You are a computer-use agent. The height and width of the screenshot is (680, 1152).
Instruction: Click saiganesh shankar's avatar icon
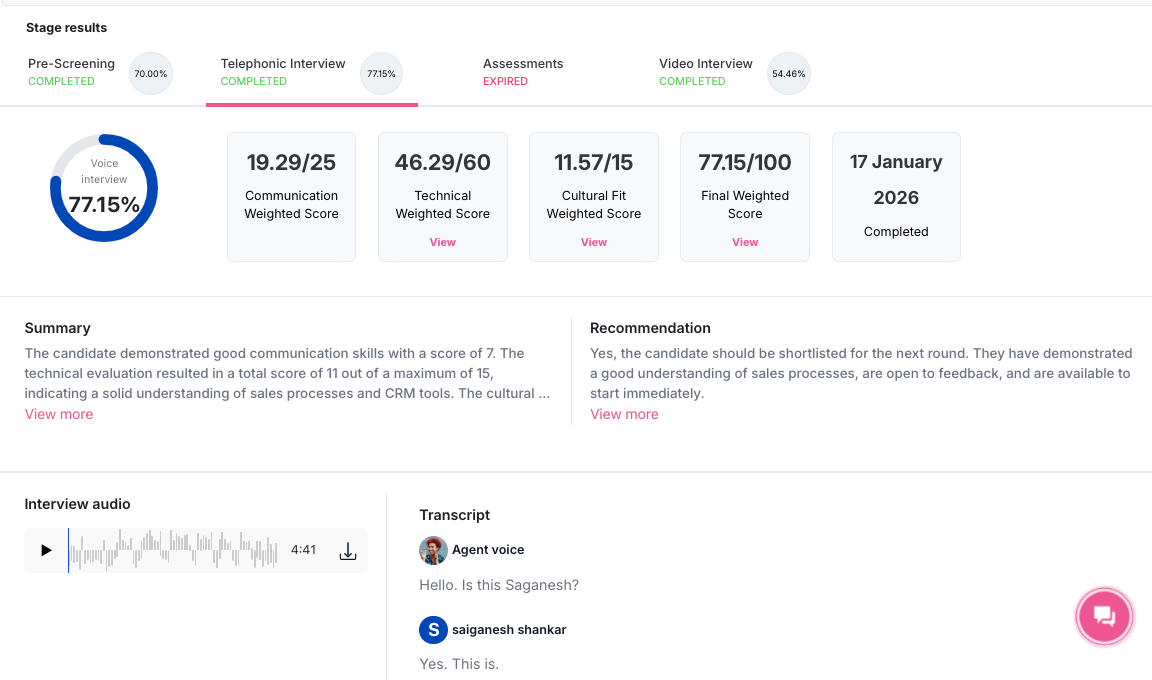[x=433, y=630]
